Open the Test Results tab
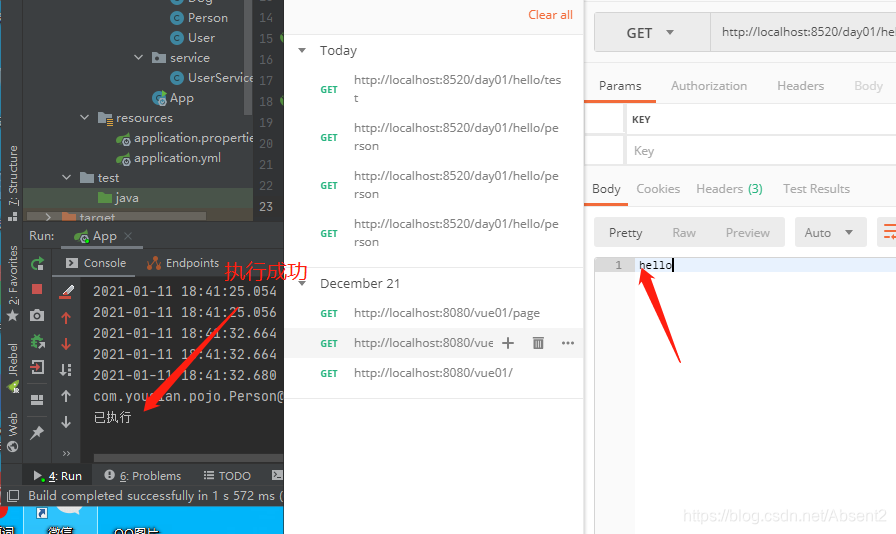 click(x=816, y=189)
